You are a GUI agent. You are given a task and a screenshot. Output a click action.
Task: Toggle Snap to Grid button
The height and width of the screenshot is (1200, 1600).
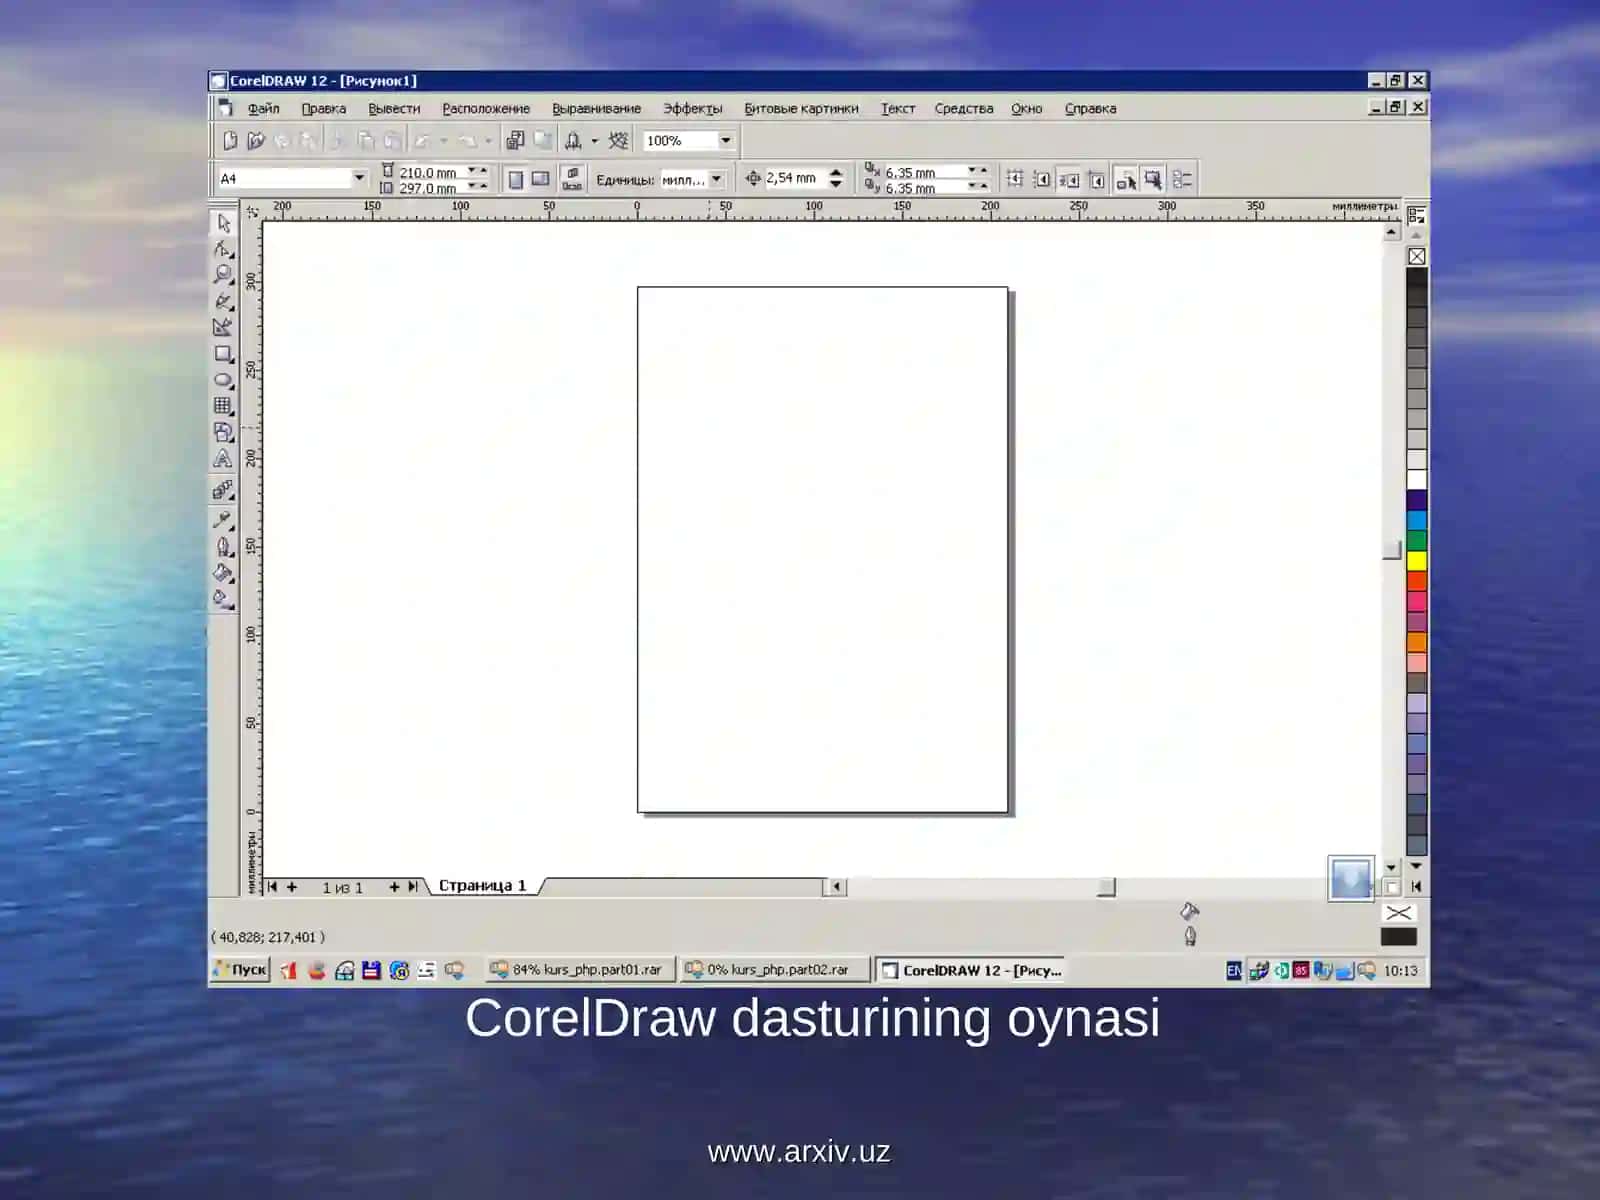tap(1015, 179)
